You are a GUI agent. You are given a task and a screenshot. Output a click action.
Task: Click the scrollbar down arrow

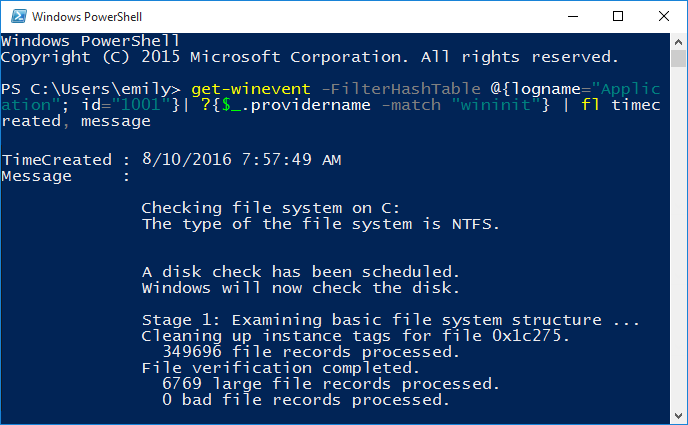coord(677,413)
